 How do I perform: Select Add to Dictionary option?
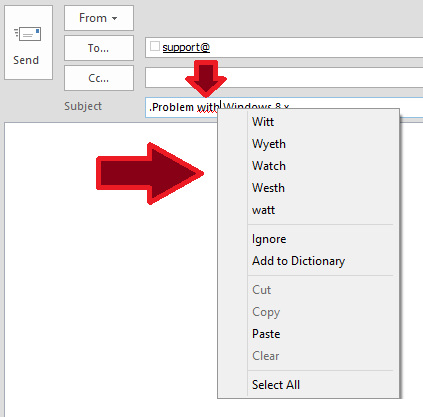click(298, 261)
